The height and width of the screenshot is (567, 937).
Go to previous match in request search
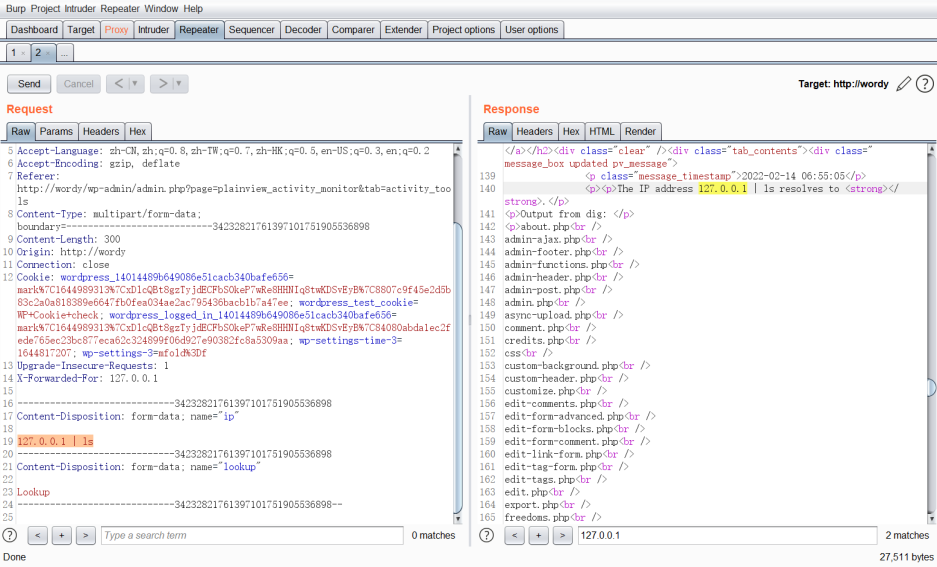[38, 535]
